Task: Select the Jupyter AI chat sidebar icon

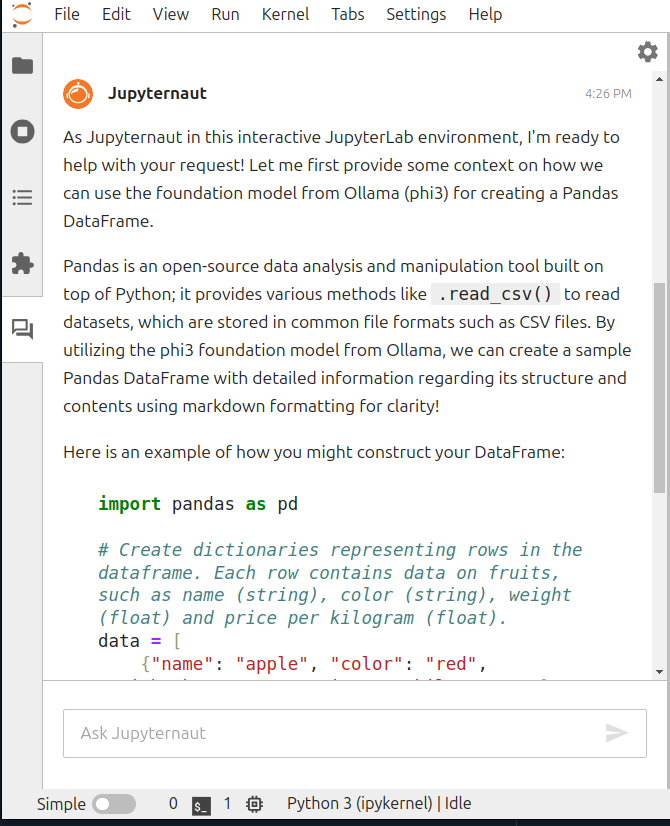Action: (23, 330)
